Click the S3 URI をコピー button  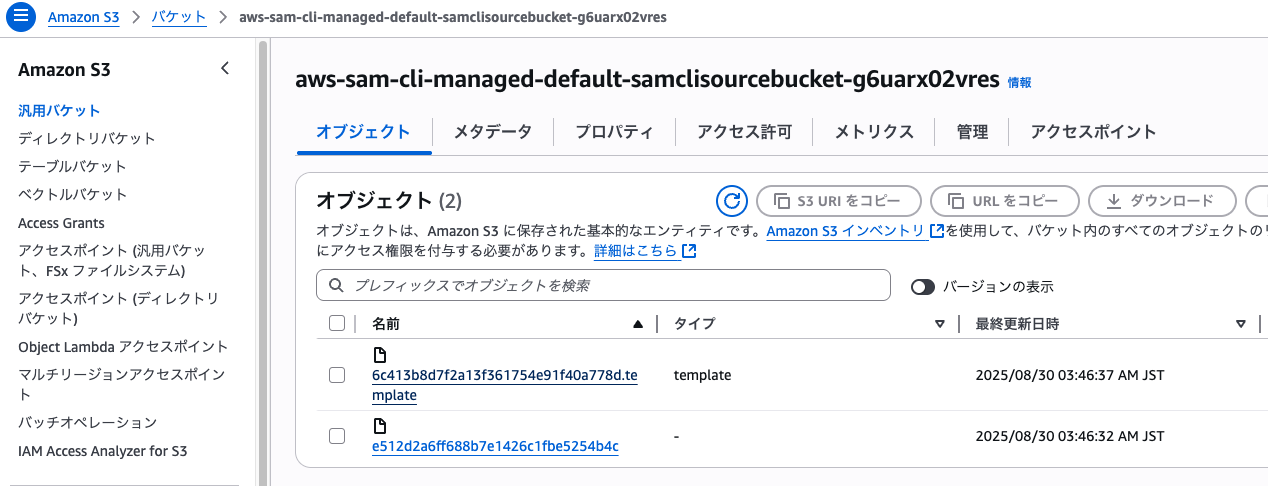pyautogui.click(x=838, y=201)
